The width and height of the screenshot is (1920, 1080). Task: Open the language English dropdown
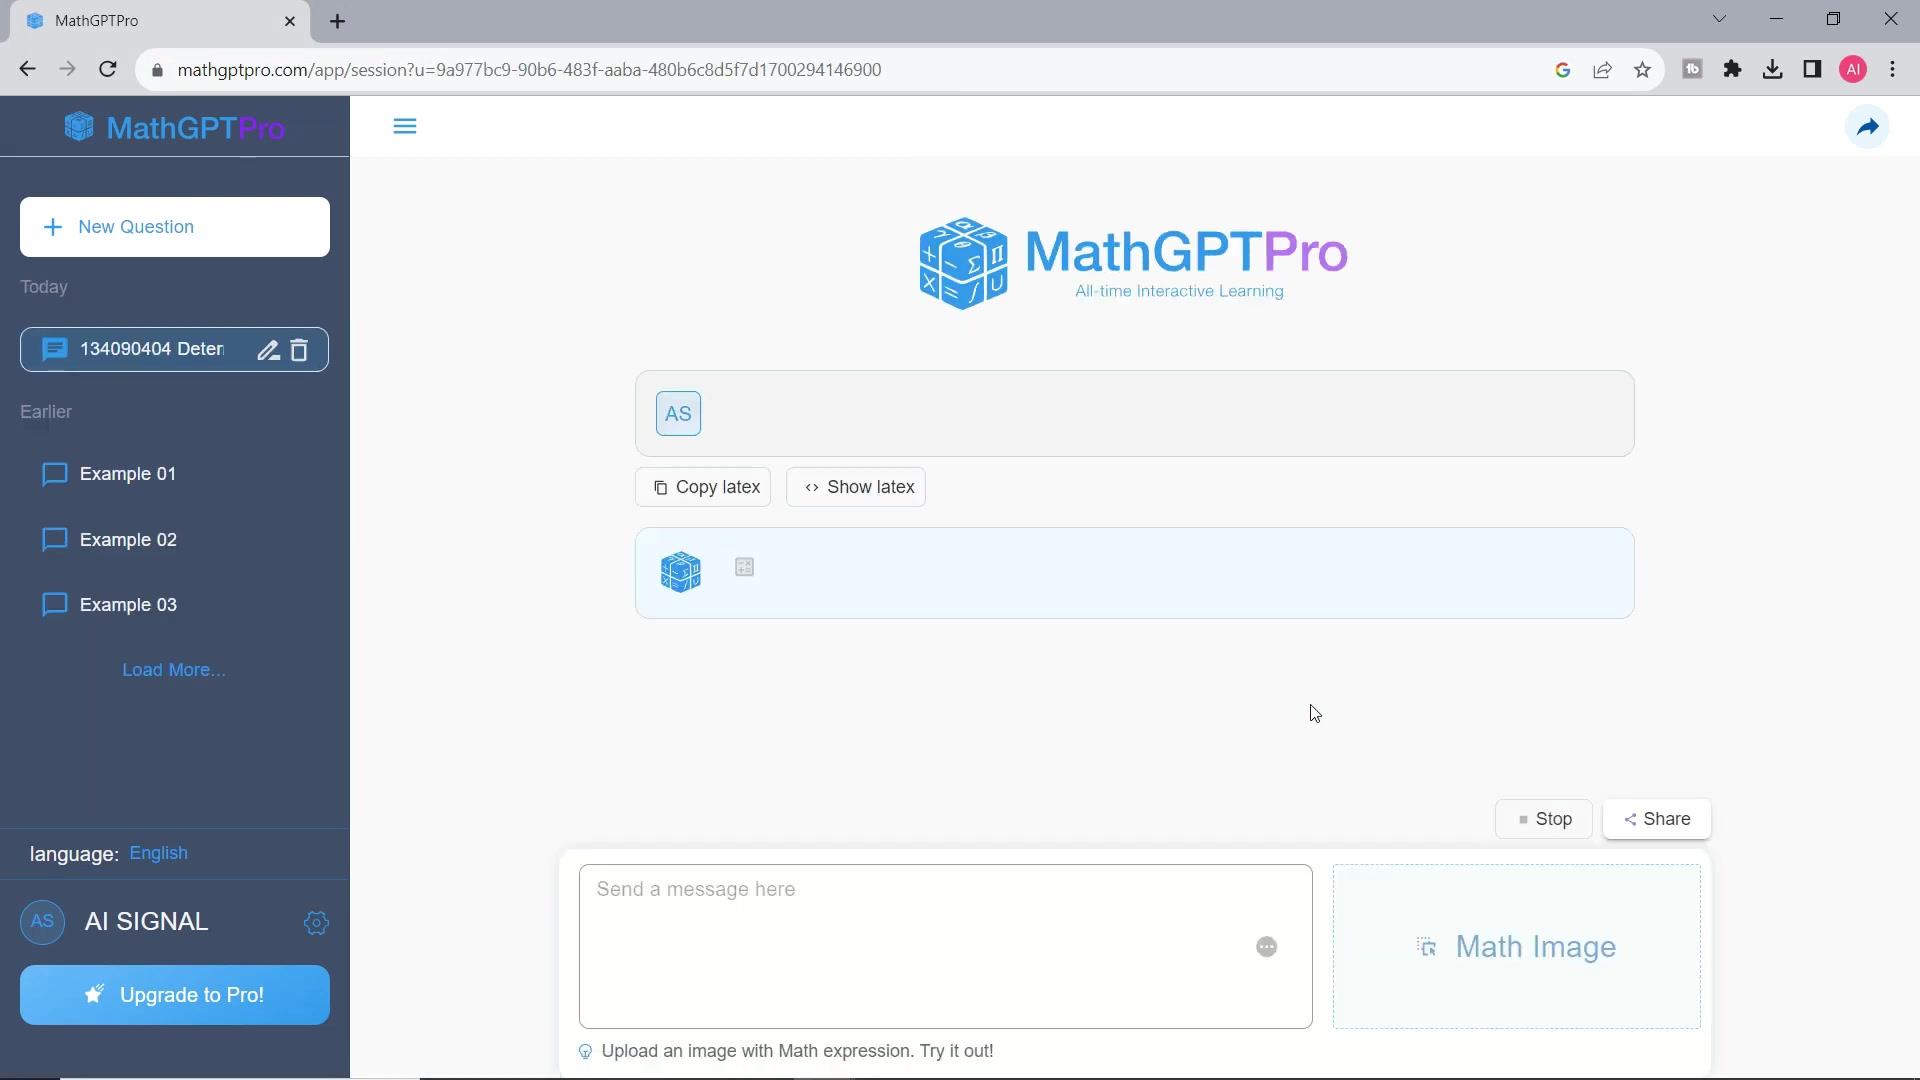pos(158,853)
